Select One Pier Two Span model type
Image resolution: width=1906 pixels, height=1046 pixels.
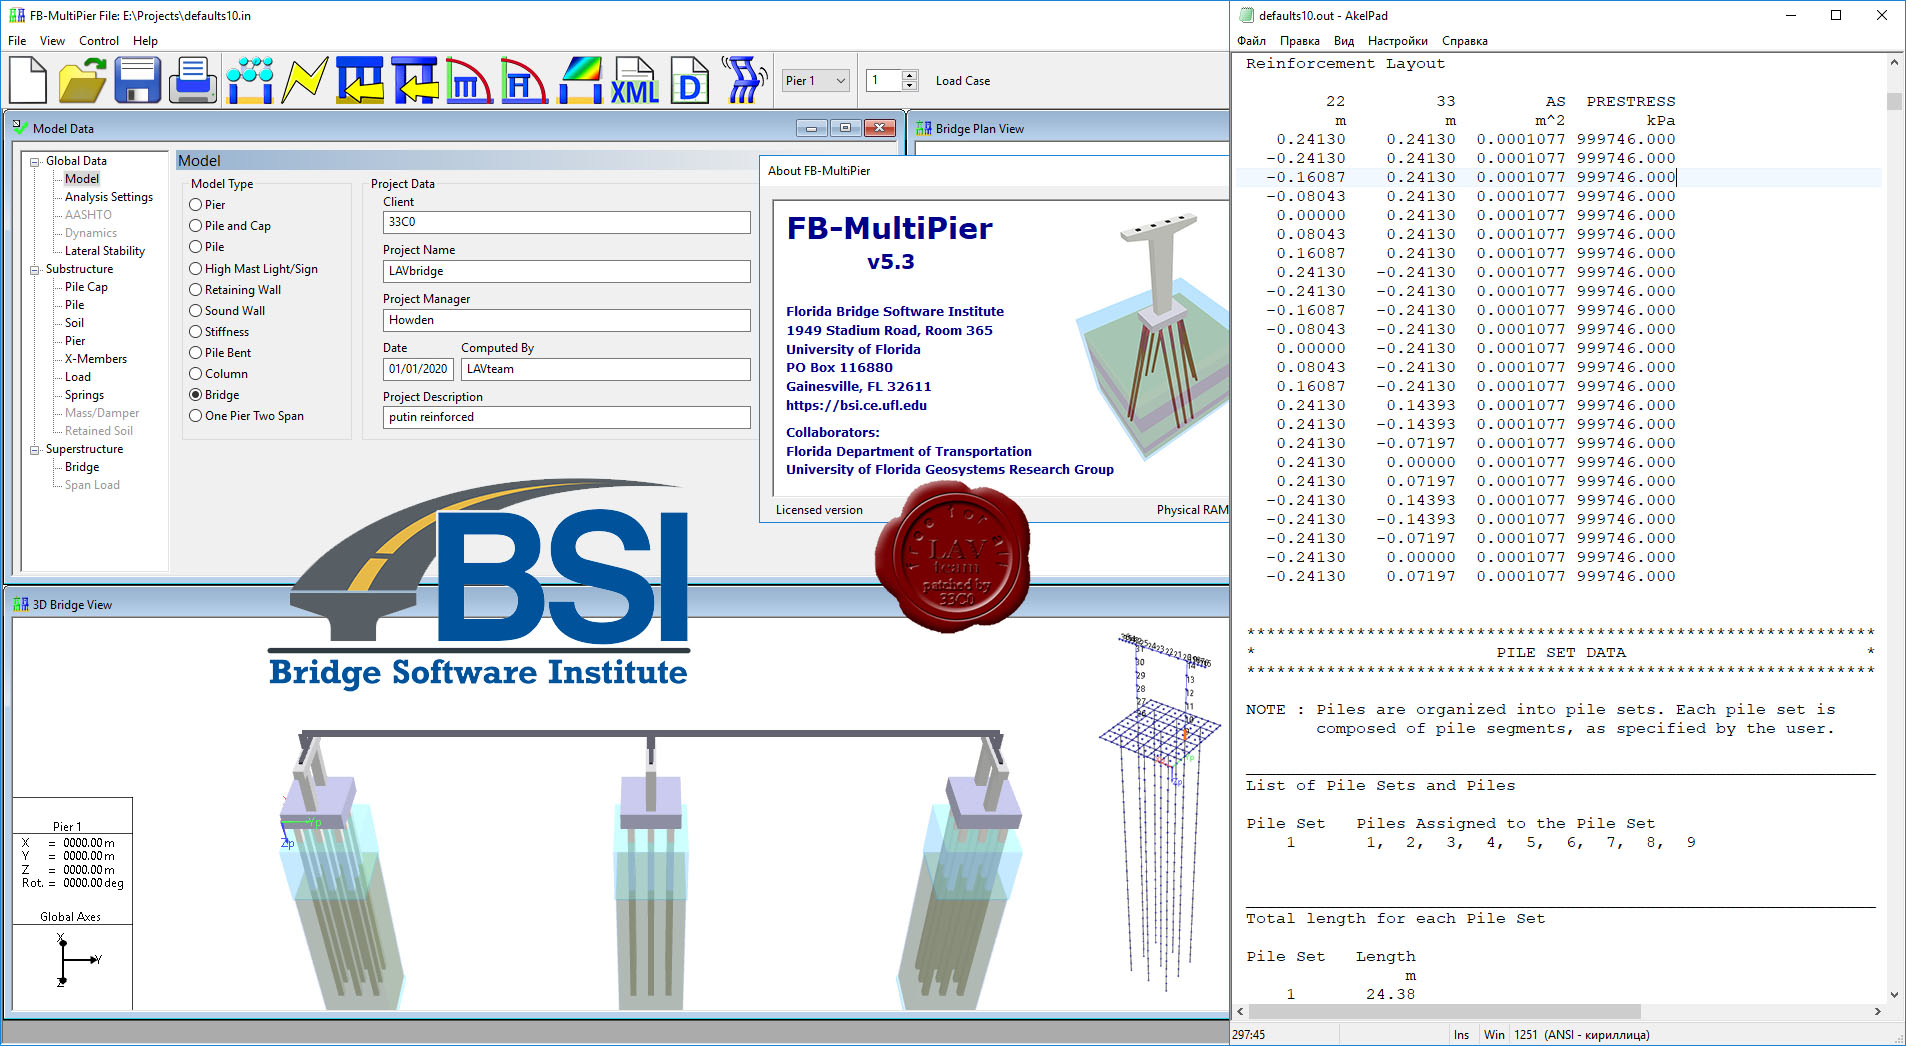[196, 416]
